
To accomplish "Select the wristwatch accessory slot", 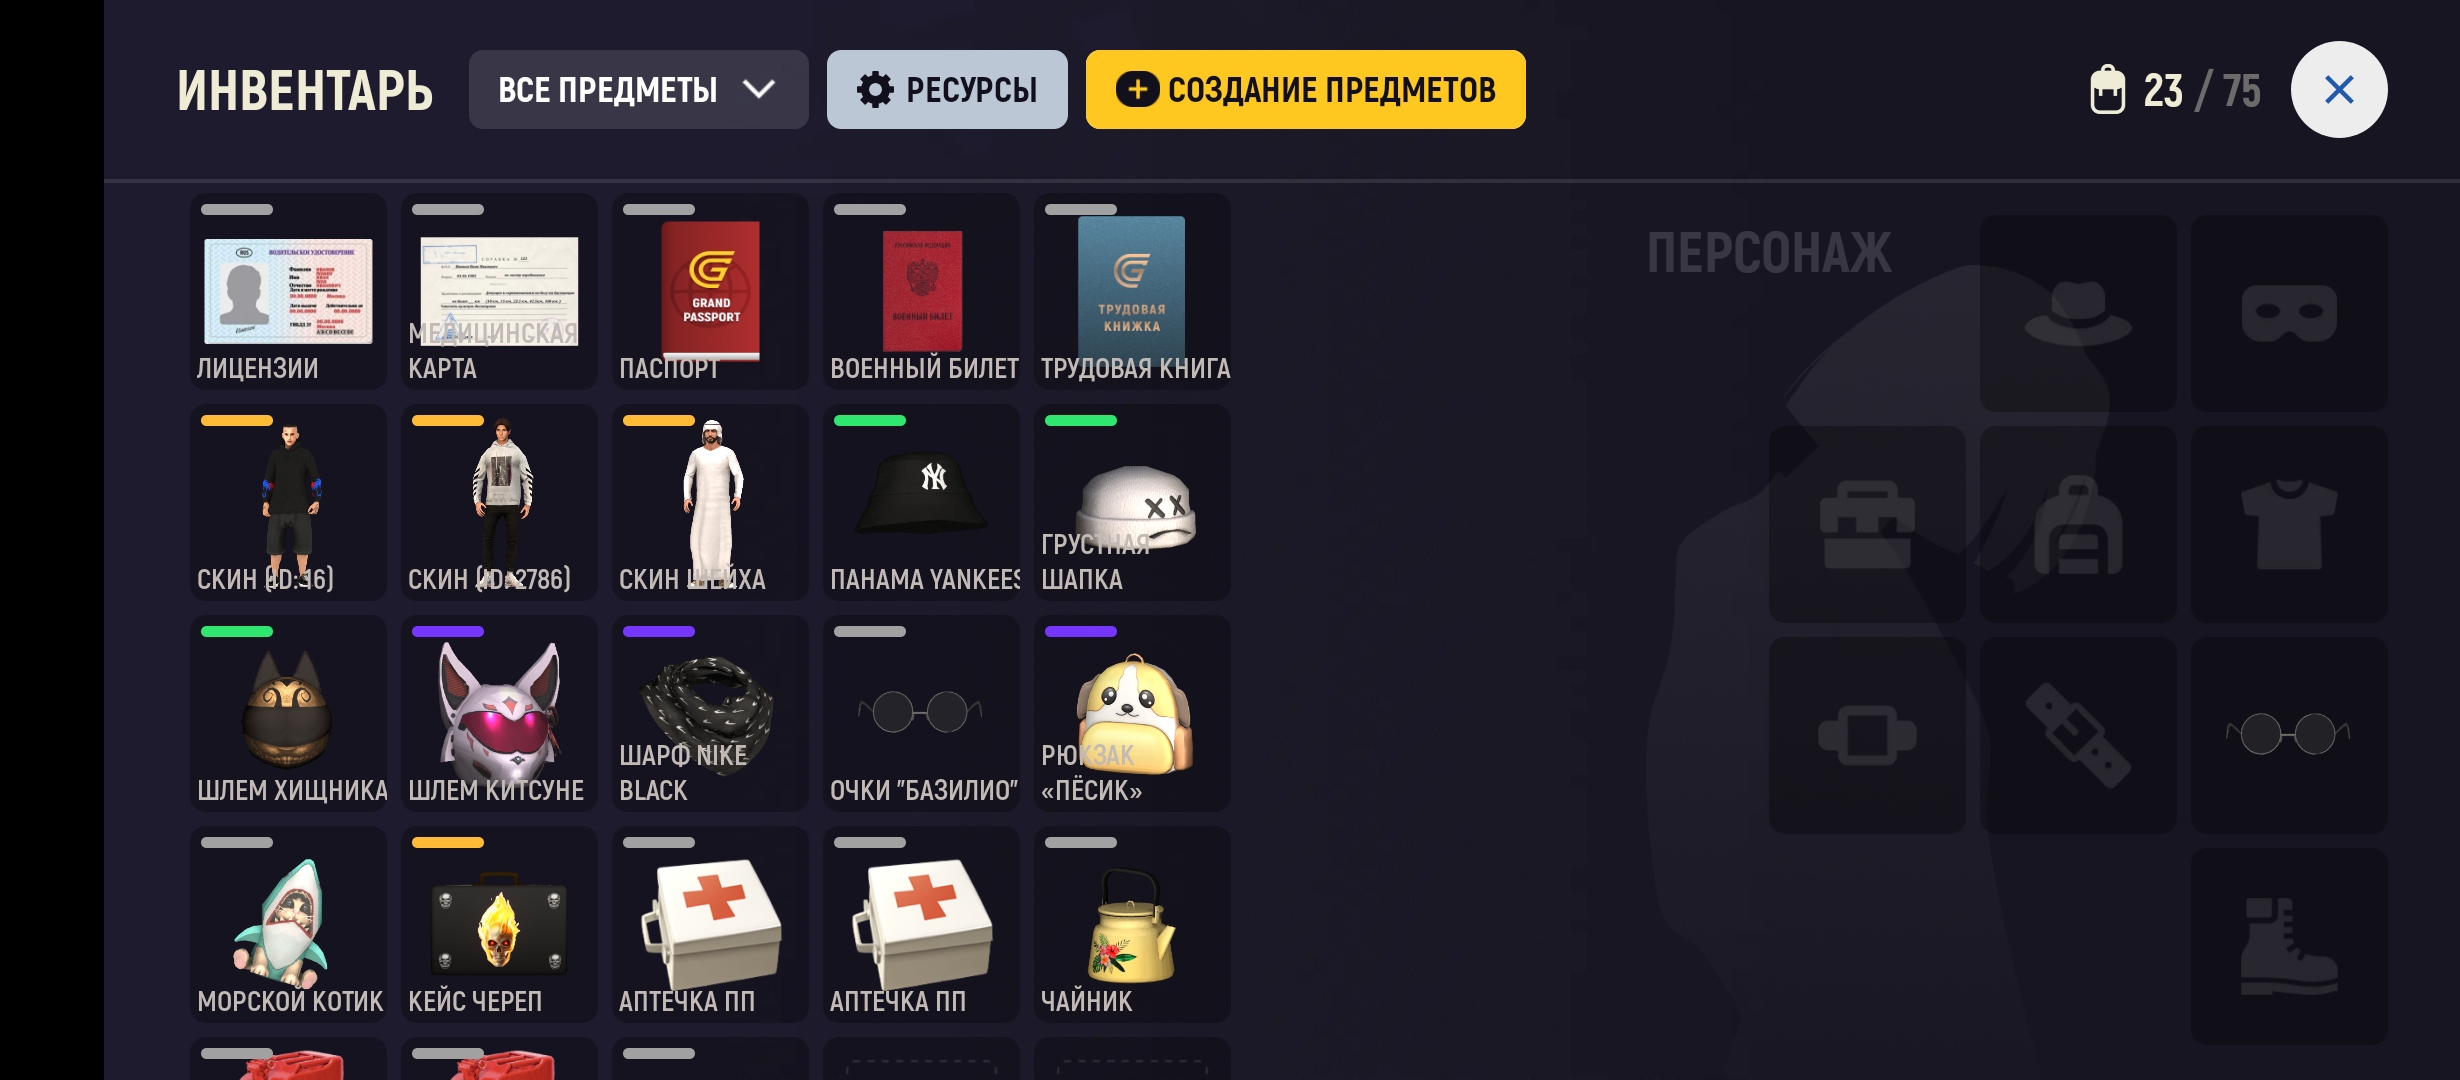I will click(x=1867, y=735).
